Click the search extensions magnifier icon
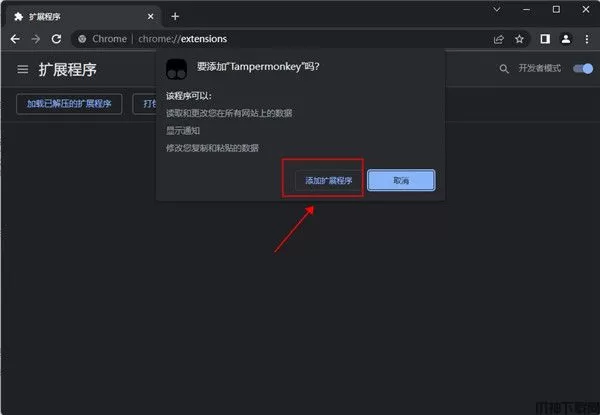This screenshot has height=415, width=600. pyautogui.click(x=504, y=69)
